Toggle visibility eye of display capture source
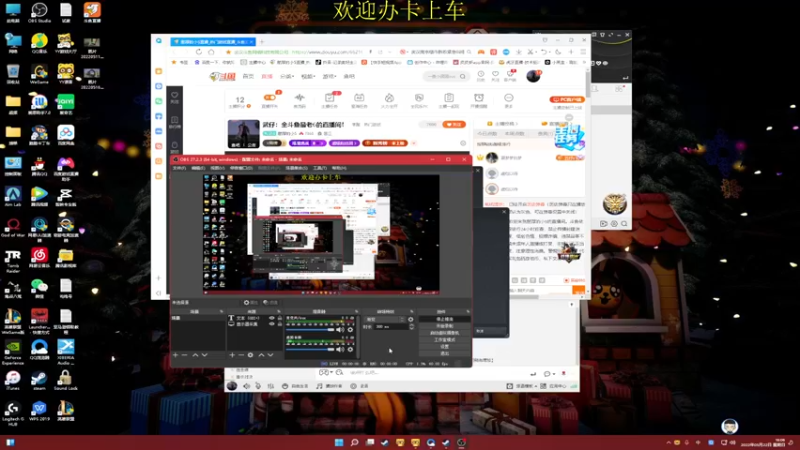The width and height of the screenshot is (800, 450). pos(271,323)
